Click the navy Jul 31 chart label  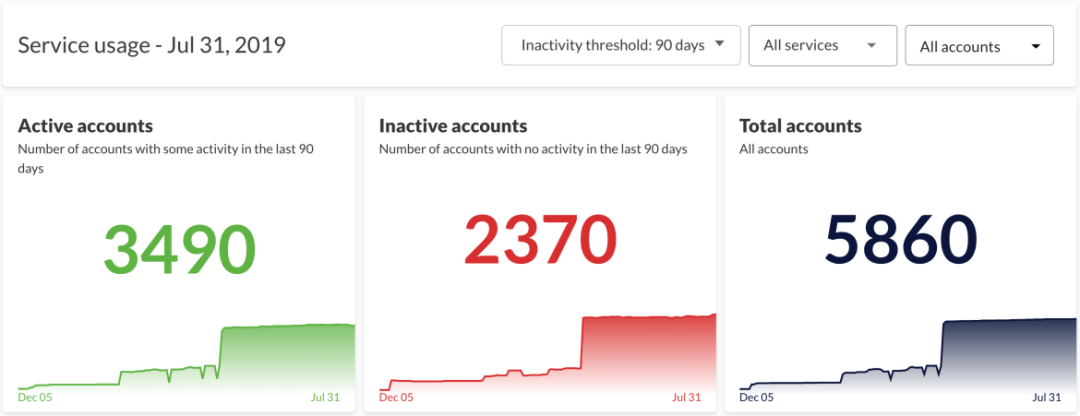click(1046, 397)
